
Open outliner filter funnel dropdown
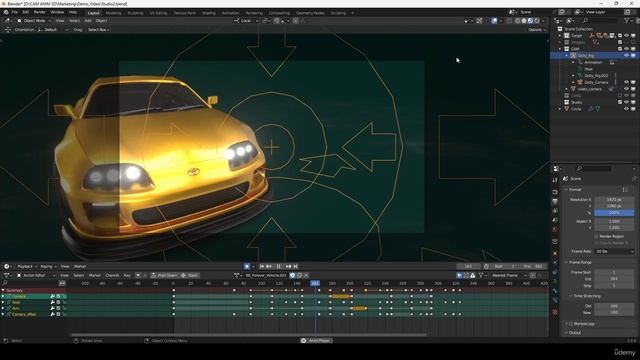629,20
